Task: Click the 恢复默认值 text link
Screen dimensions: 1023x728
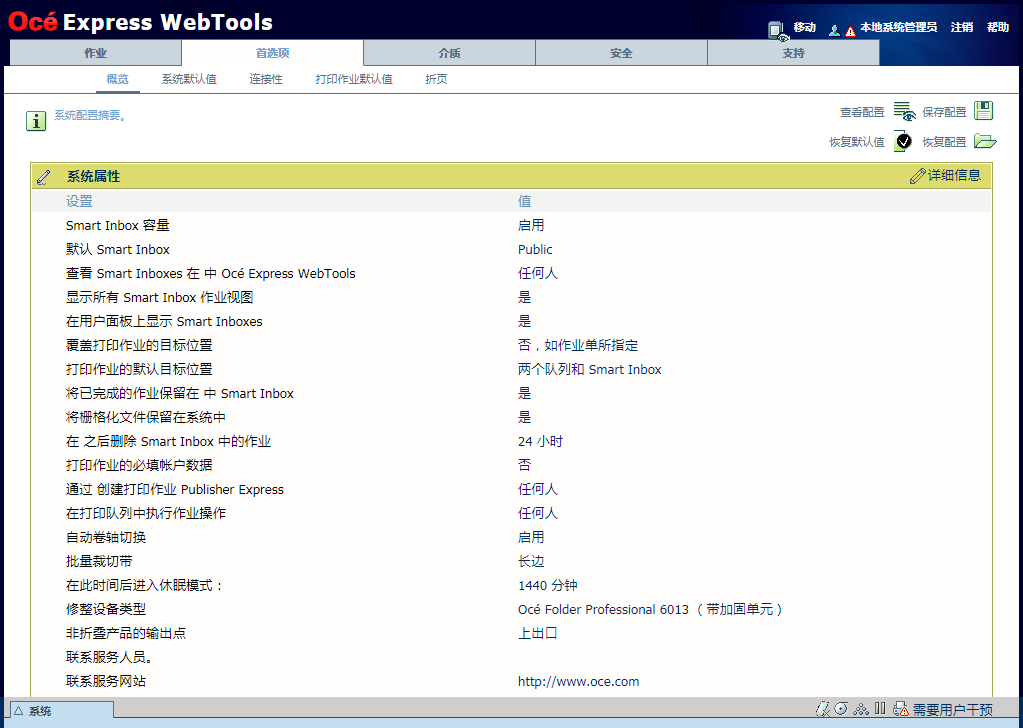Action: pos(857,142)
